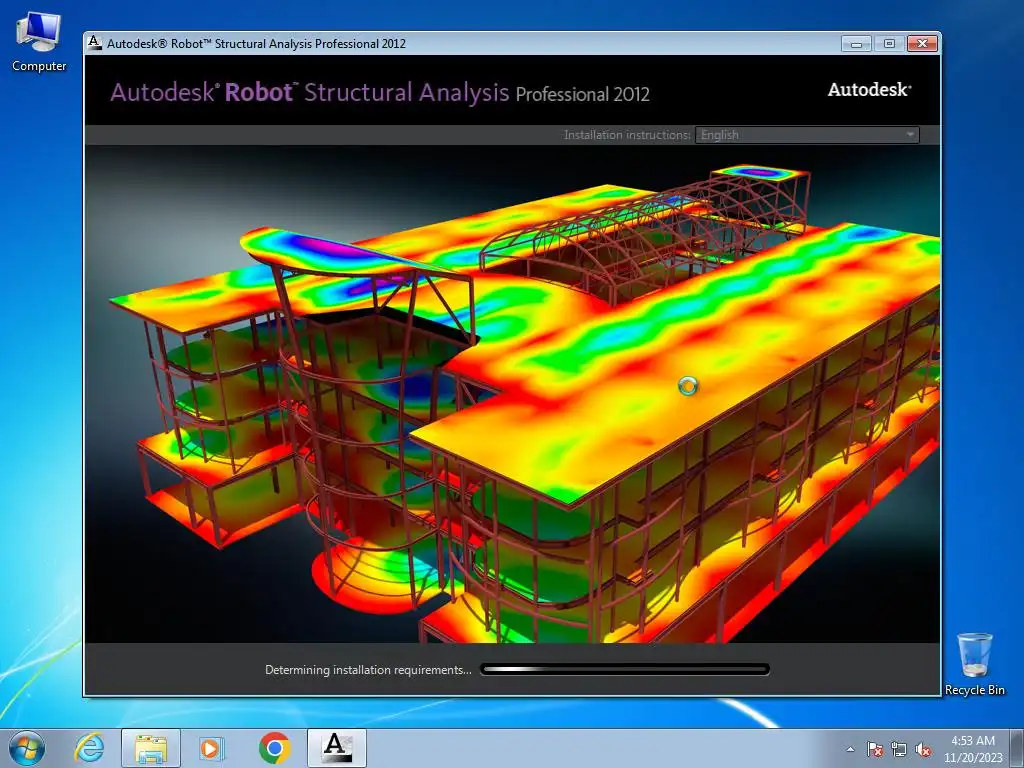The image size is (1024, 768).
Task: Click the Robot Structural Analysis Professional 2012 heading
Action: pos(380,92)
